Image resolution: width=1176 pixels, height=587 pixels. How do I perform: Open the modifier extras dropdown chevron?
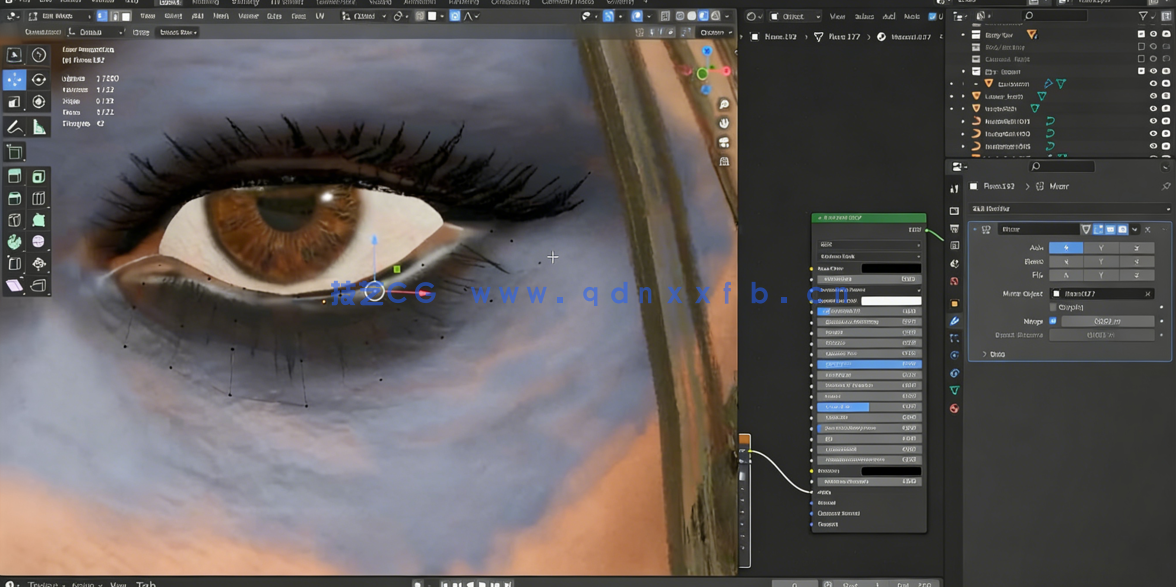(x=1134, y=229)
